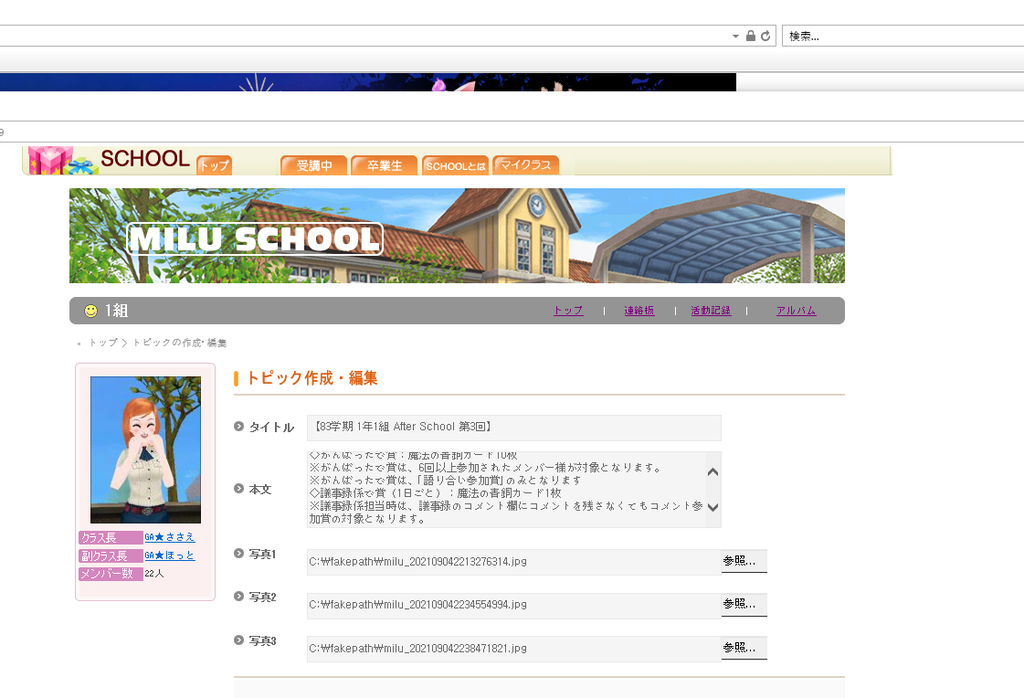
Task: Click the 写真1 file path field
Action: coord(513,562)
